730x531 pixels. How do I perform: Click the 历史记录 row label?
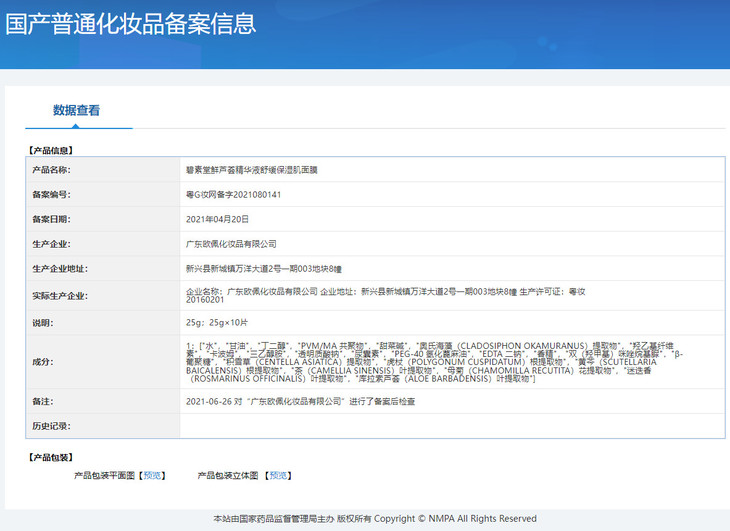tap(51, 426)
